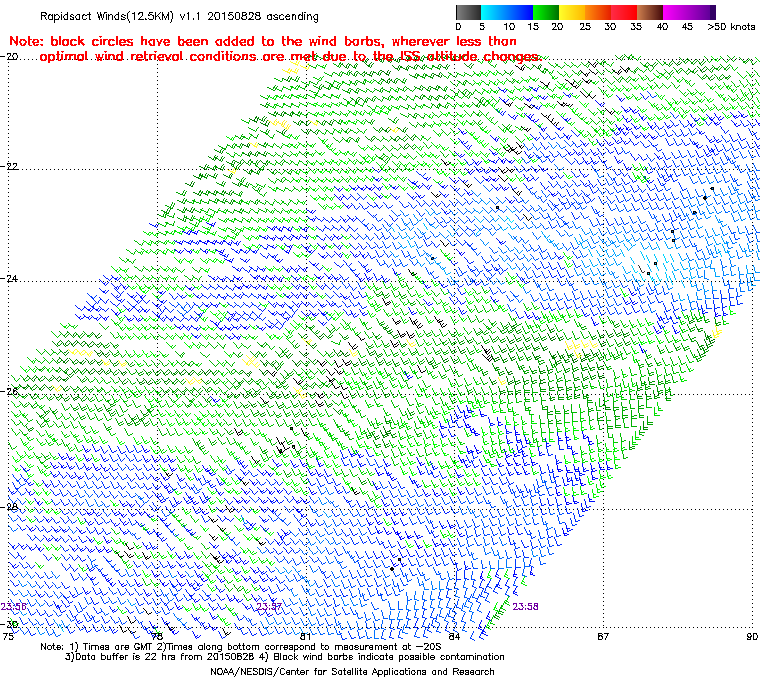Select the '-20' latitude axis label
Image resolution: width=760 pixels, height=688 pixels.
click(x=9, y=56)
